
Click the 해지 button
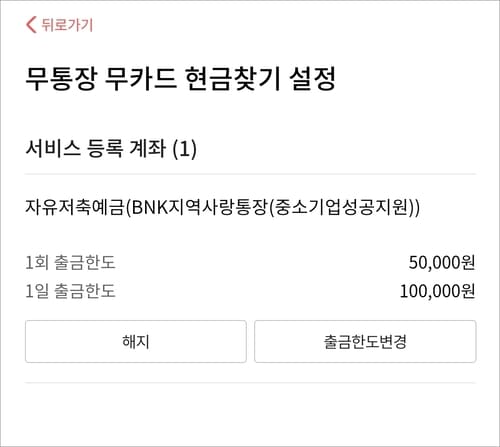136,341
